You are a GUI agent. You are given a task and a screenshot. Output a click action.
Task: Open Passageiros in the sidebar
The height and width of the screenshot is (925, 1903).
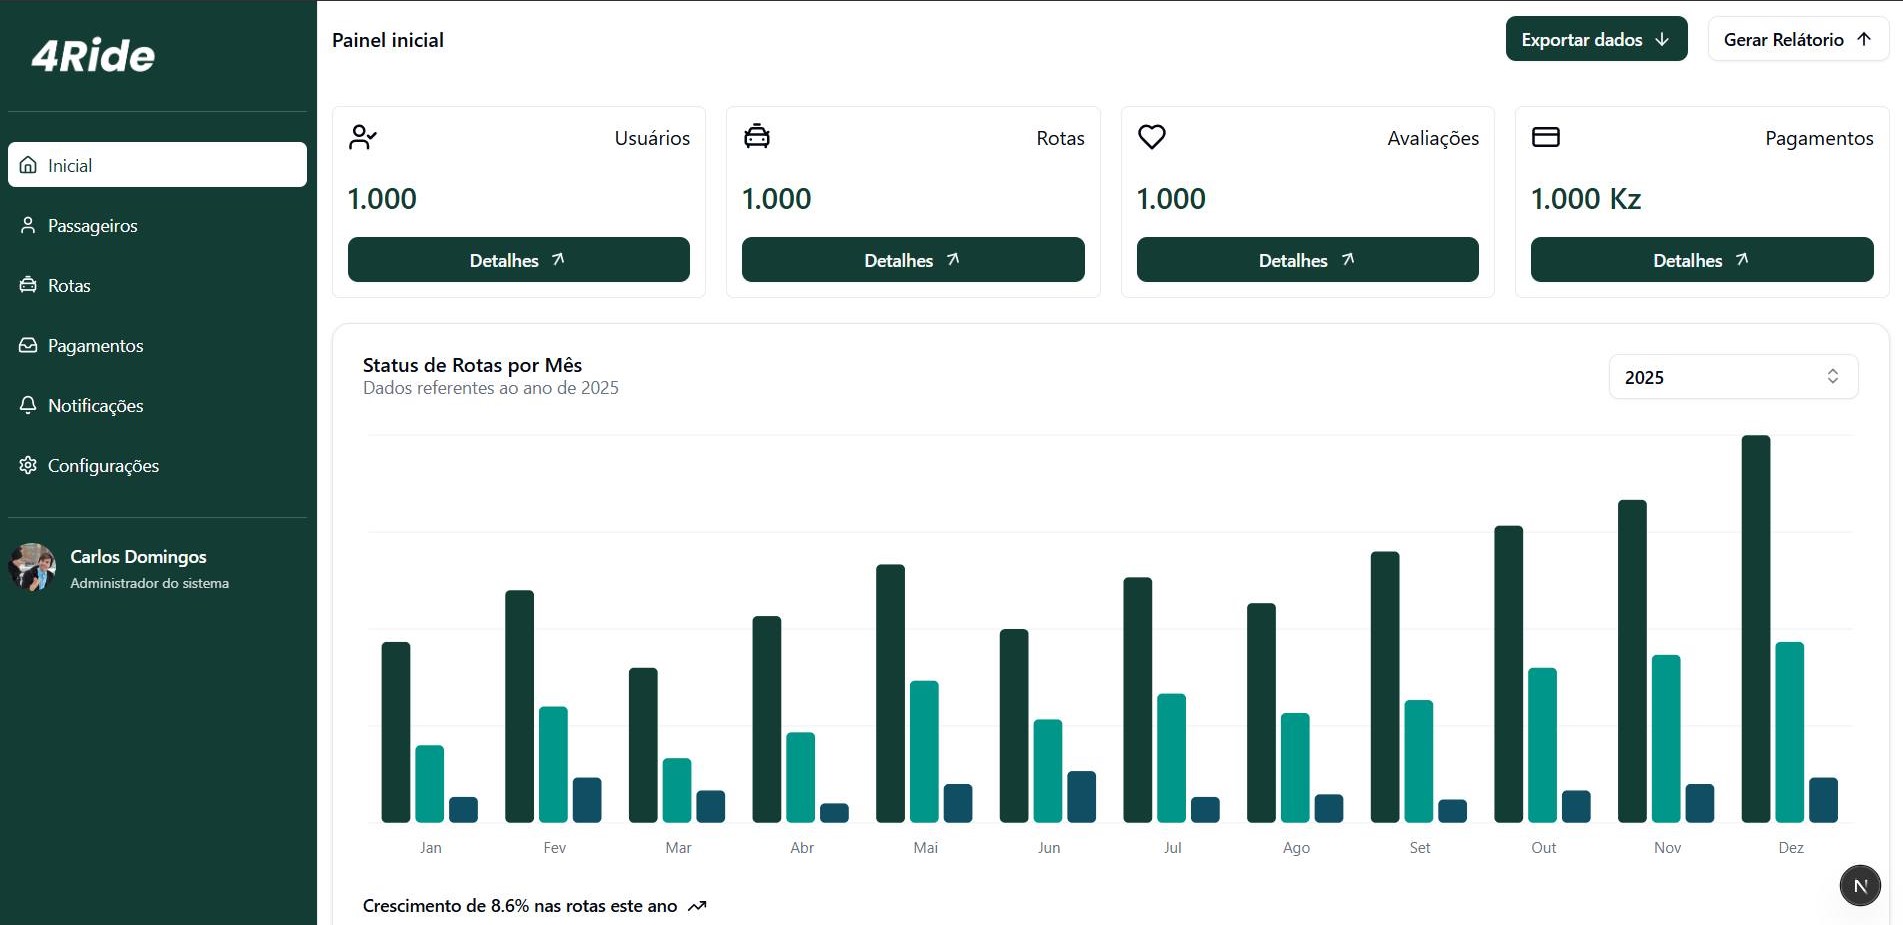click(92, 226)
